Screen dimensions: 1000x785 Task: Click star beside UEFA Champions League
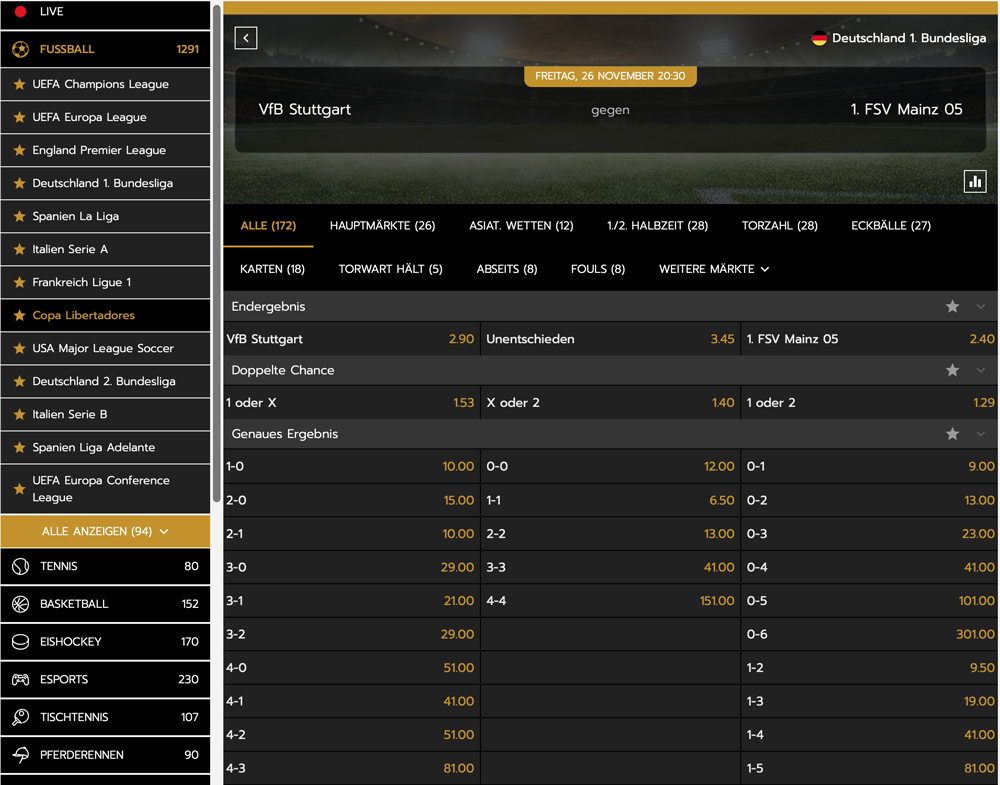(20, 84)
